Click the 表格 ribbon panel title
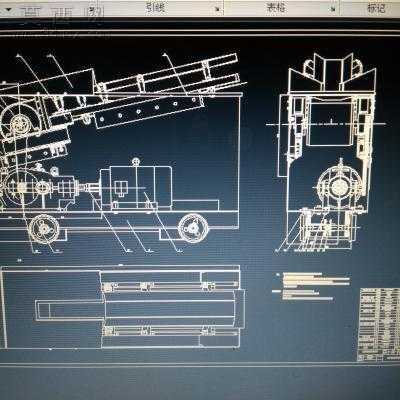400x400 pixels. tap(276, 7)
